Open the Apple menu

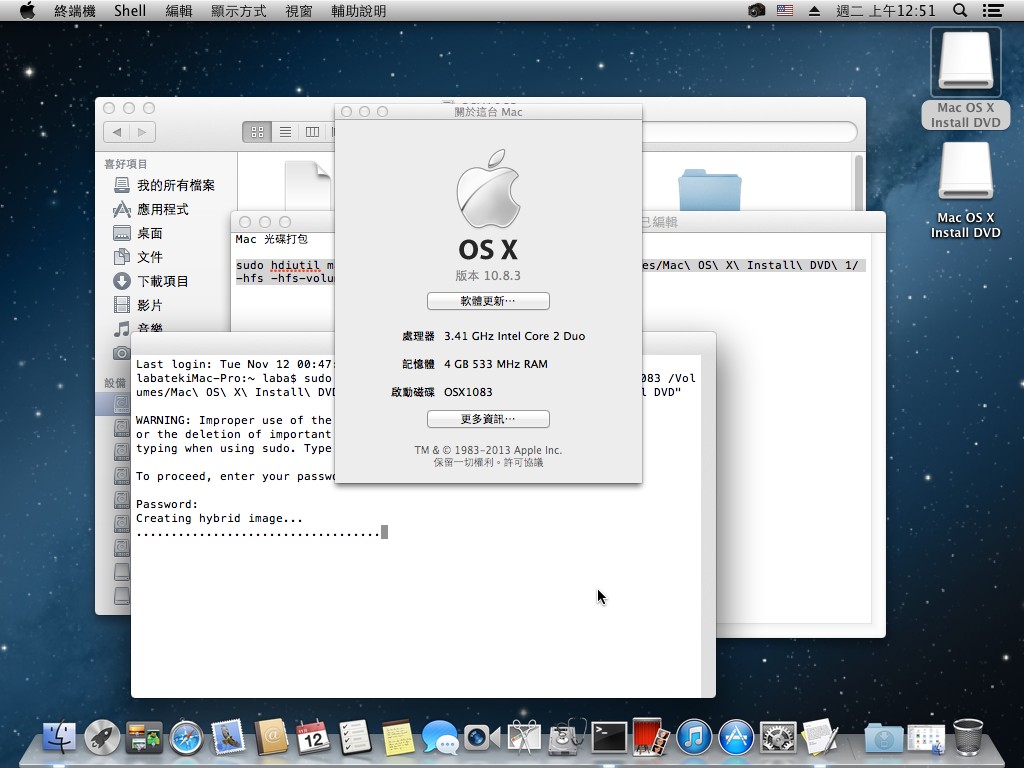point(27,10)
